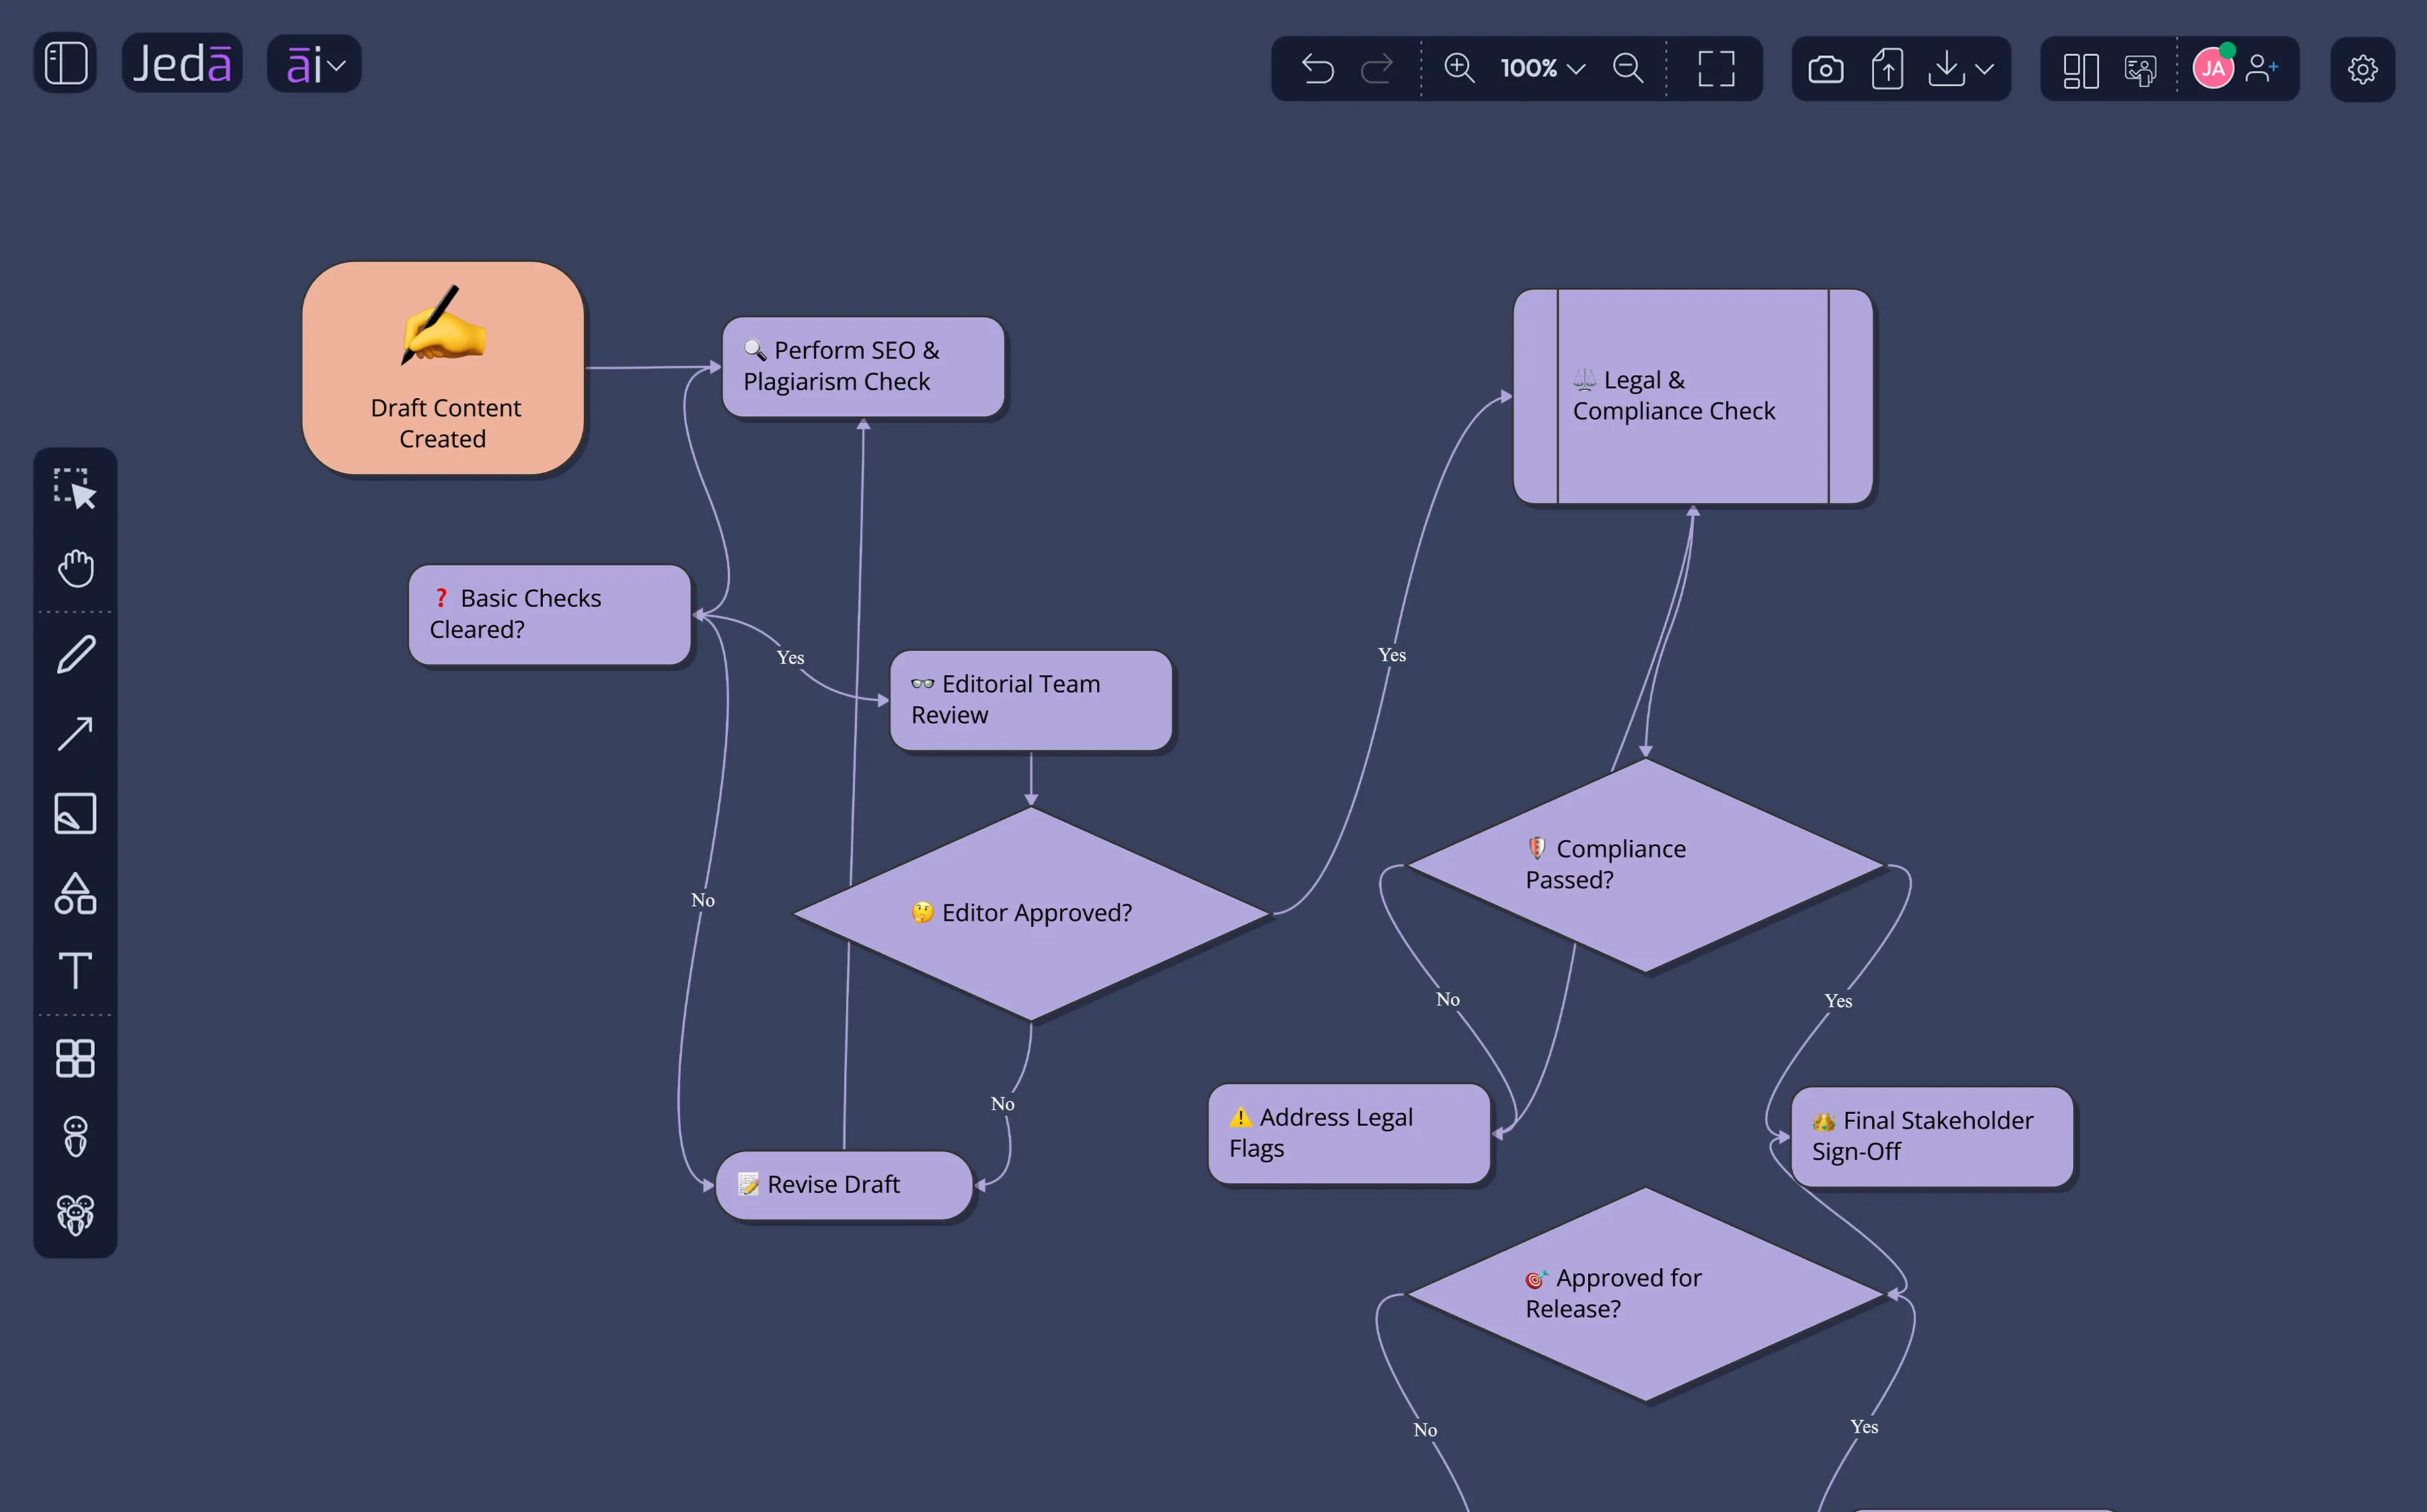Open the 100% zoom level dropdown
This screenshot has width=2427, height=1512.
coord(1543,68)
